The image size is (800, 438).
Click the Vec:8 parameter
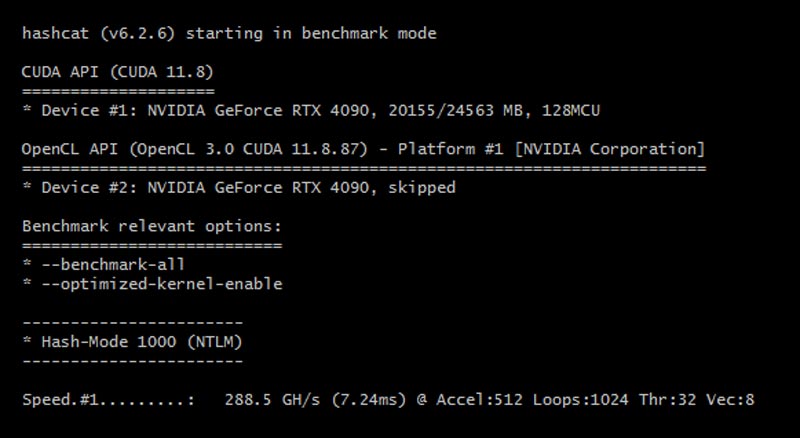(x=730, y=400)
